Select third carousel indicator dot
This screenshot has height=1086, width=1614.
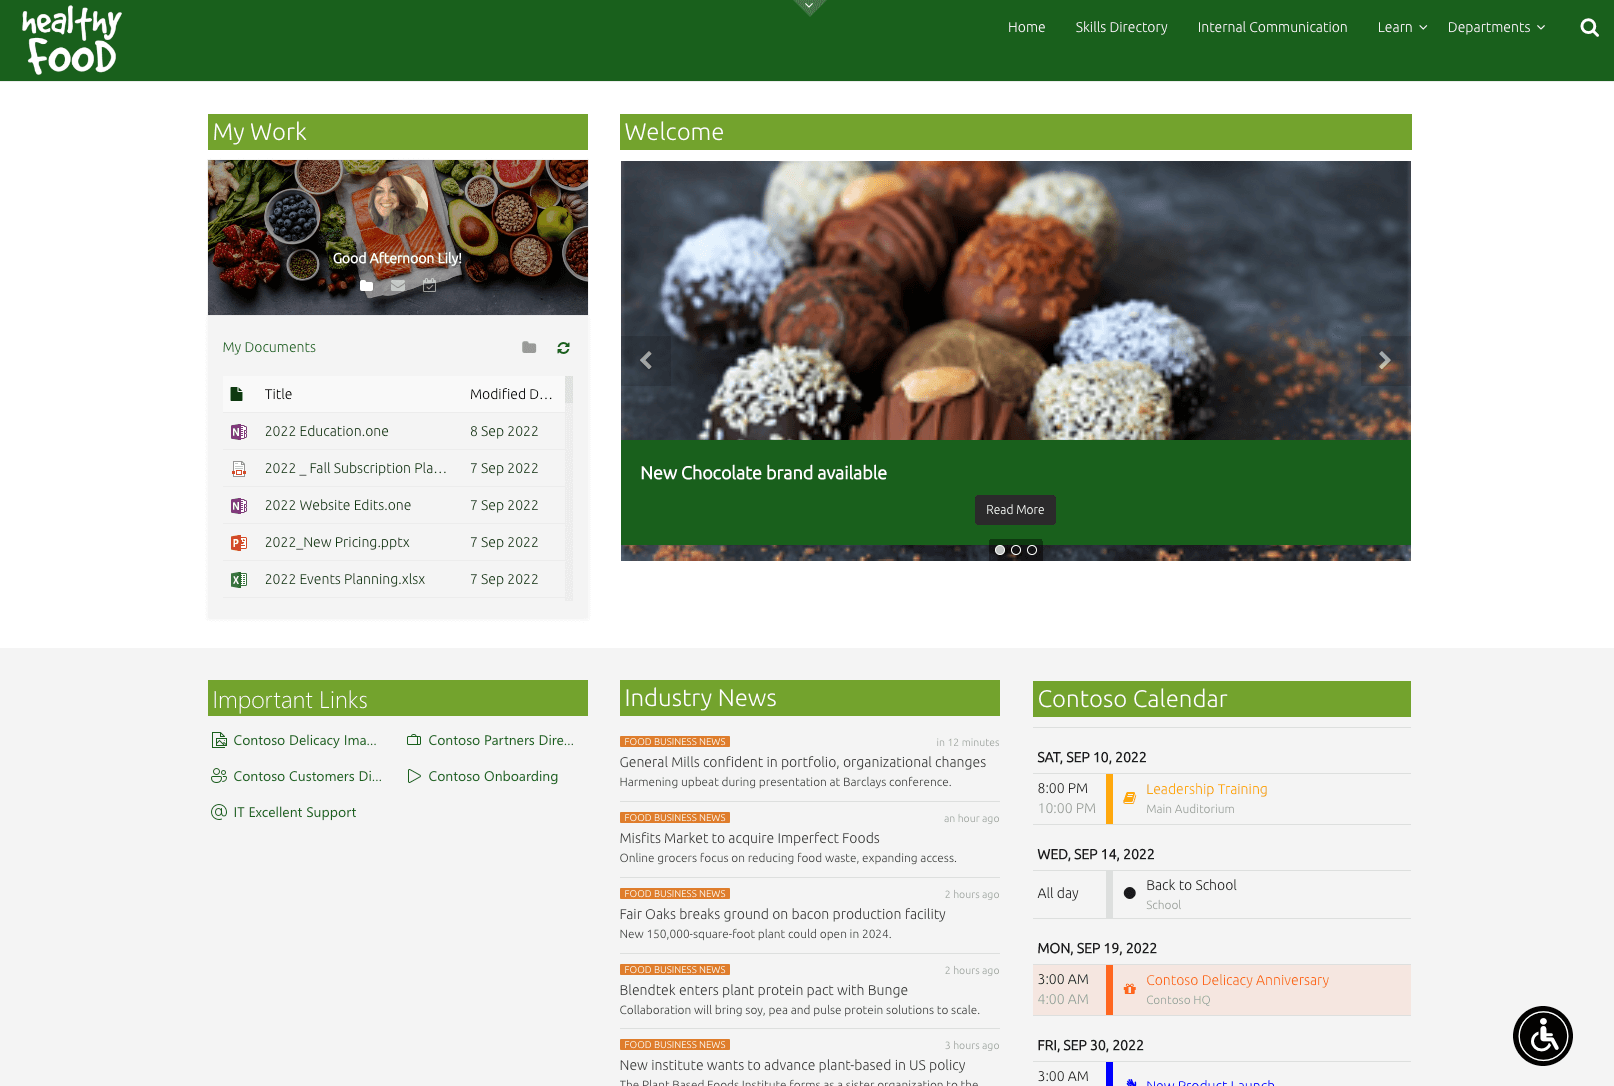(1032, 550)
